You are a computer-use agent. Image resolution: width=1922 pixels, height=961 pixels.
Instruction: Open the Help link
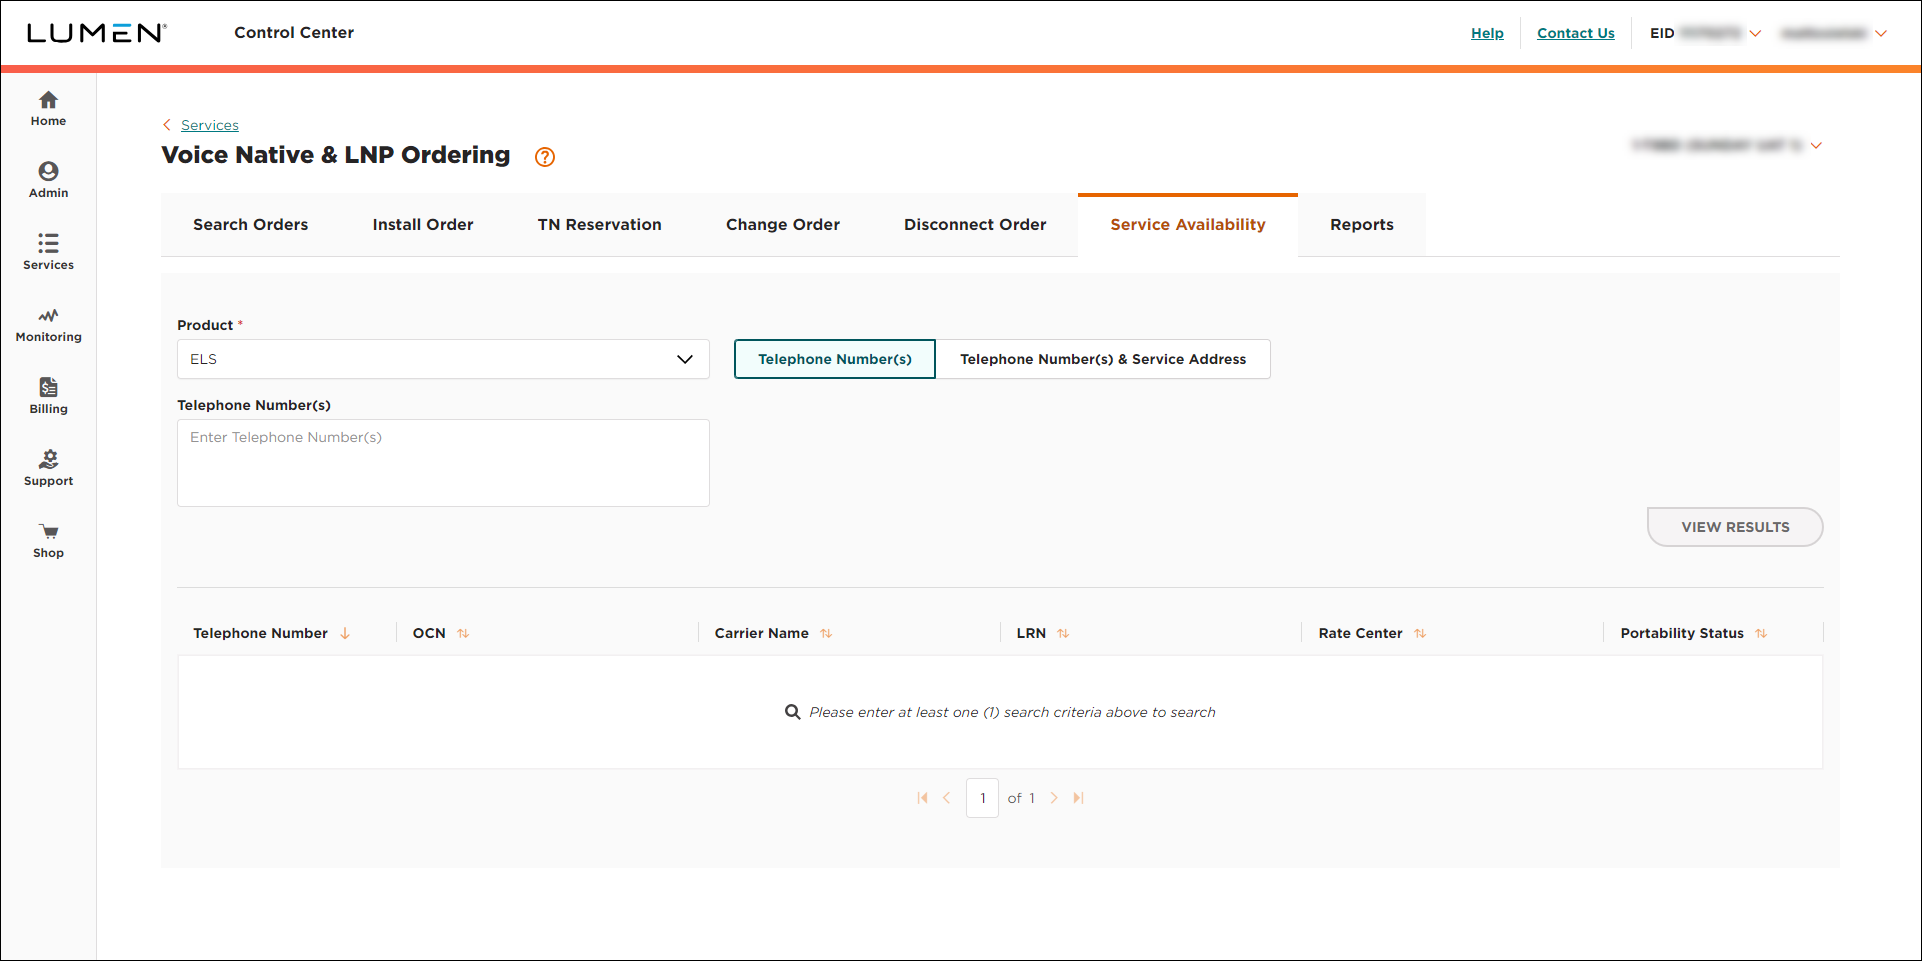coord(1487,33)
